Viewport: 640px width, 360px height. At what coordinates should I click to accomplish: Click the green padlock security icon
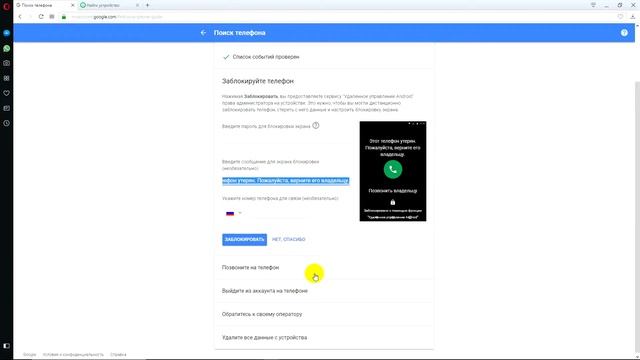[x=64, y=17]
